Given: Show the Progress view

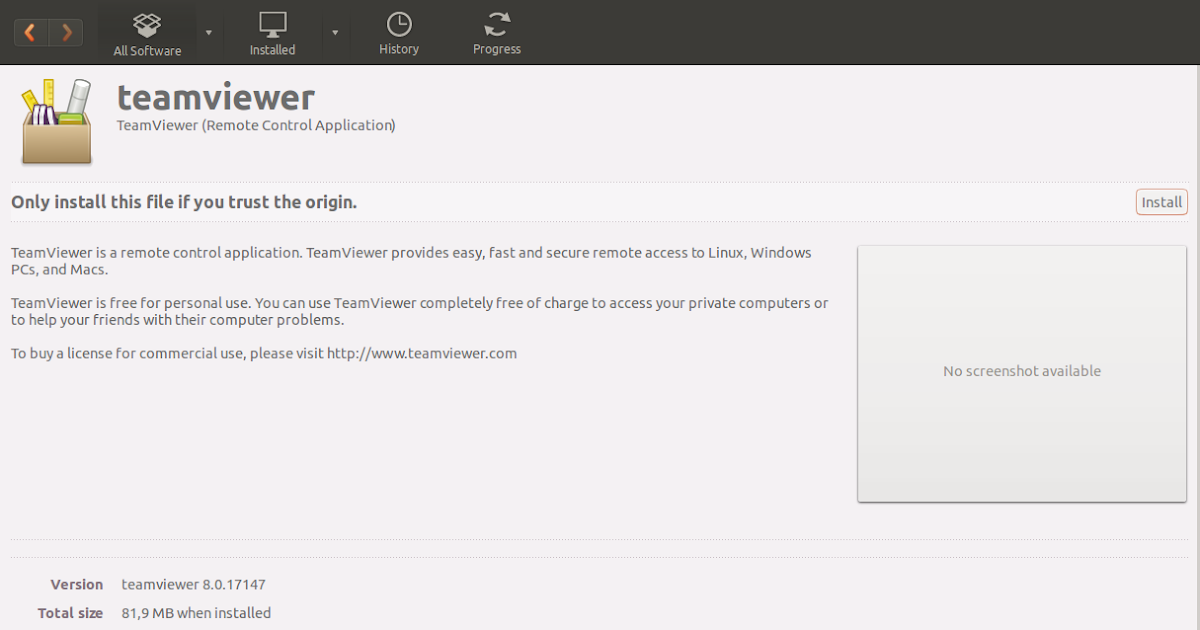Looking at the screenshot, I should coord(497,33).
